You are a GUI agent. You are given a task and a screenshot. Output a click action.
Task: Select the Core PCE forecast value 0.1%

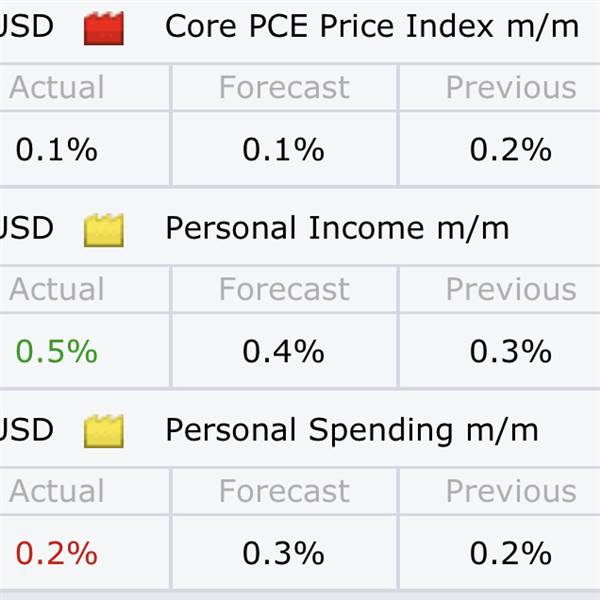click(284, 149)
